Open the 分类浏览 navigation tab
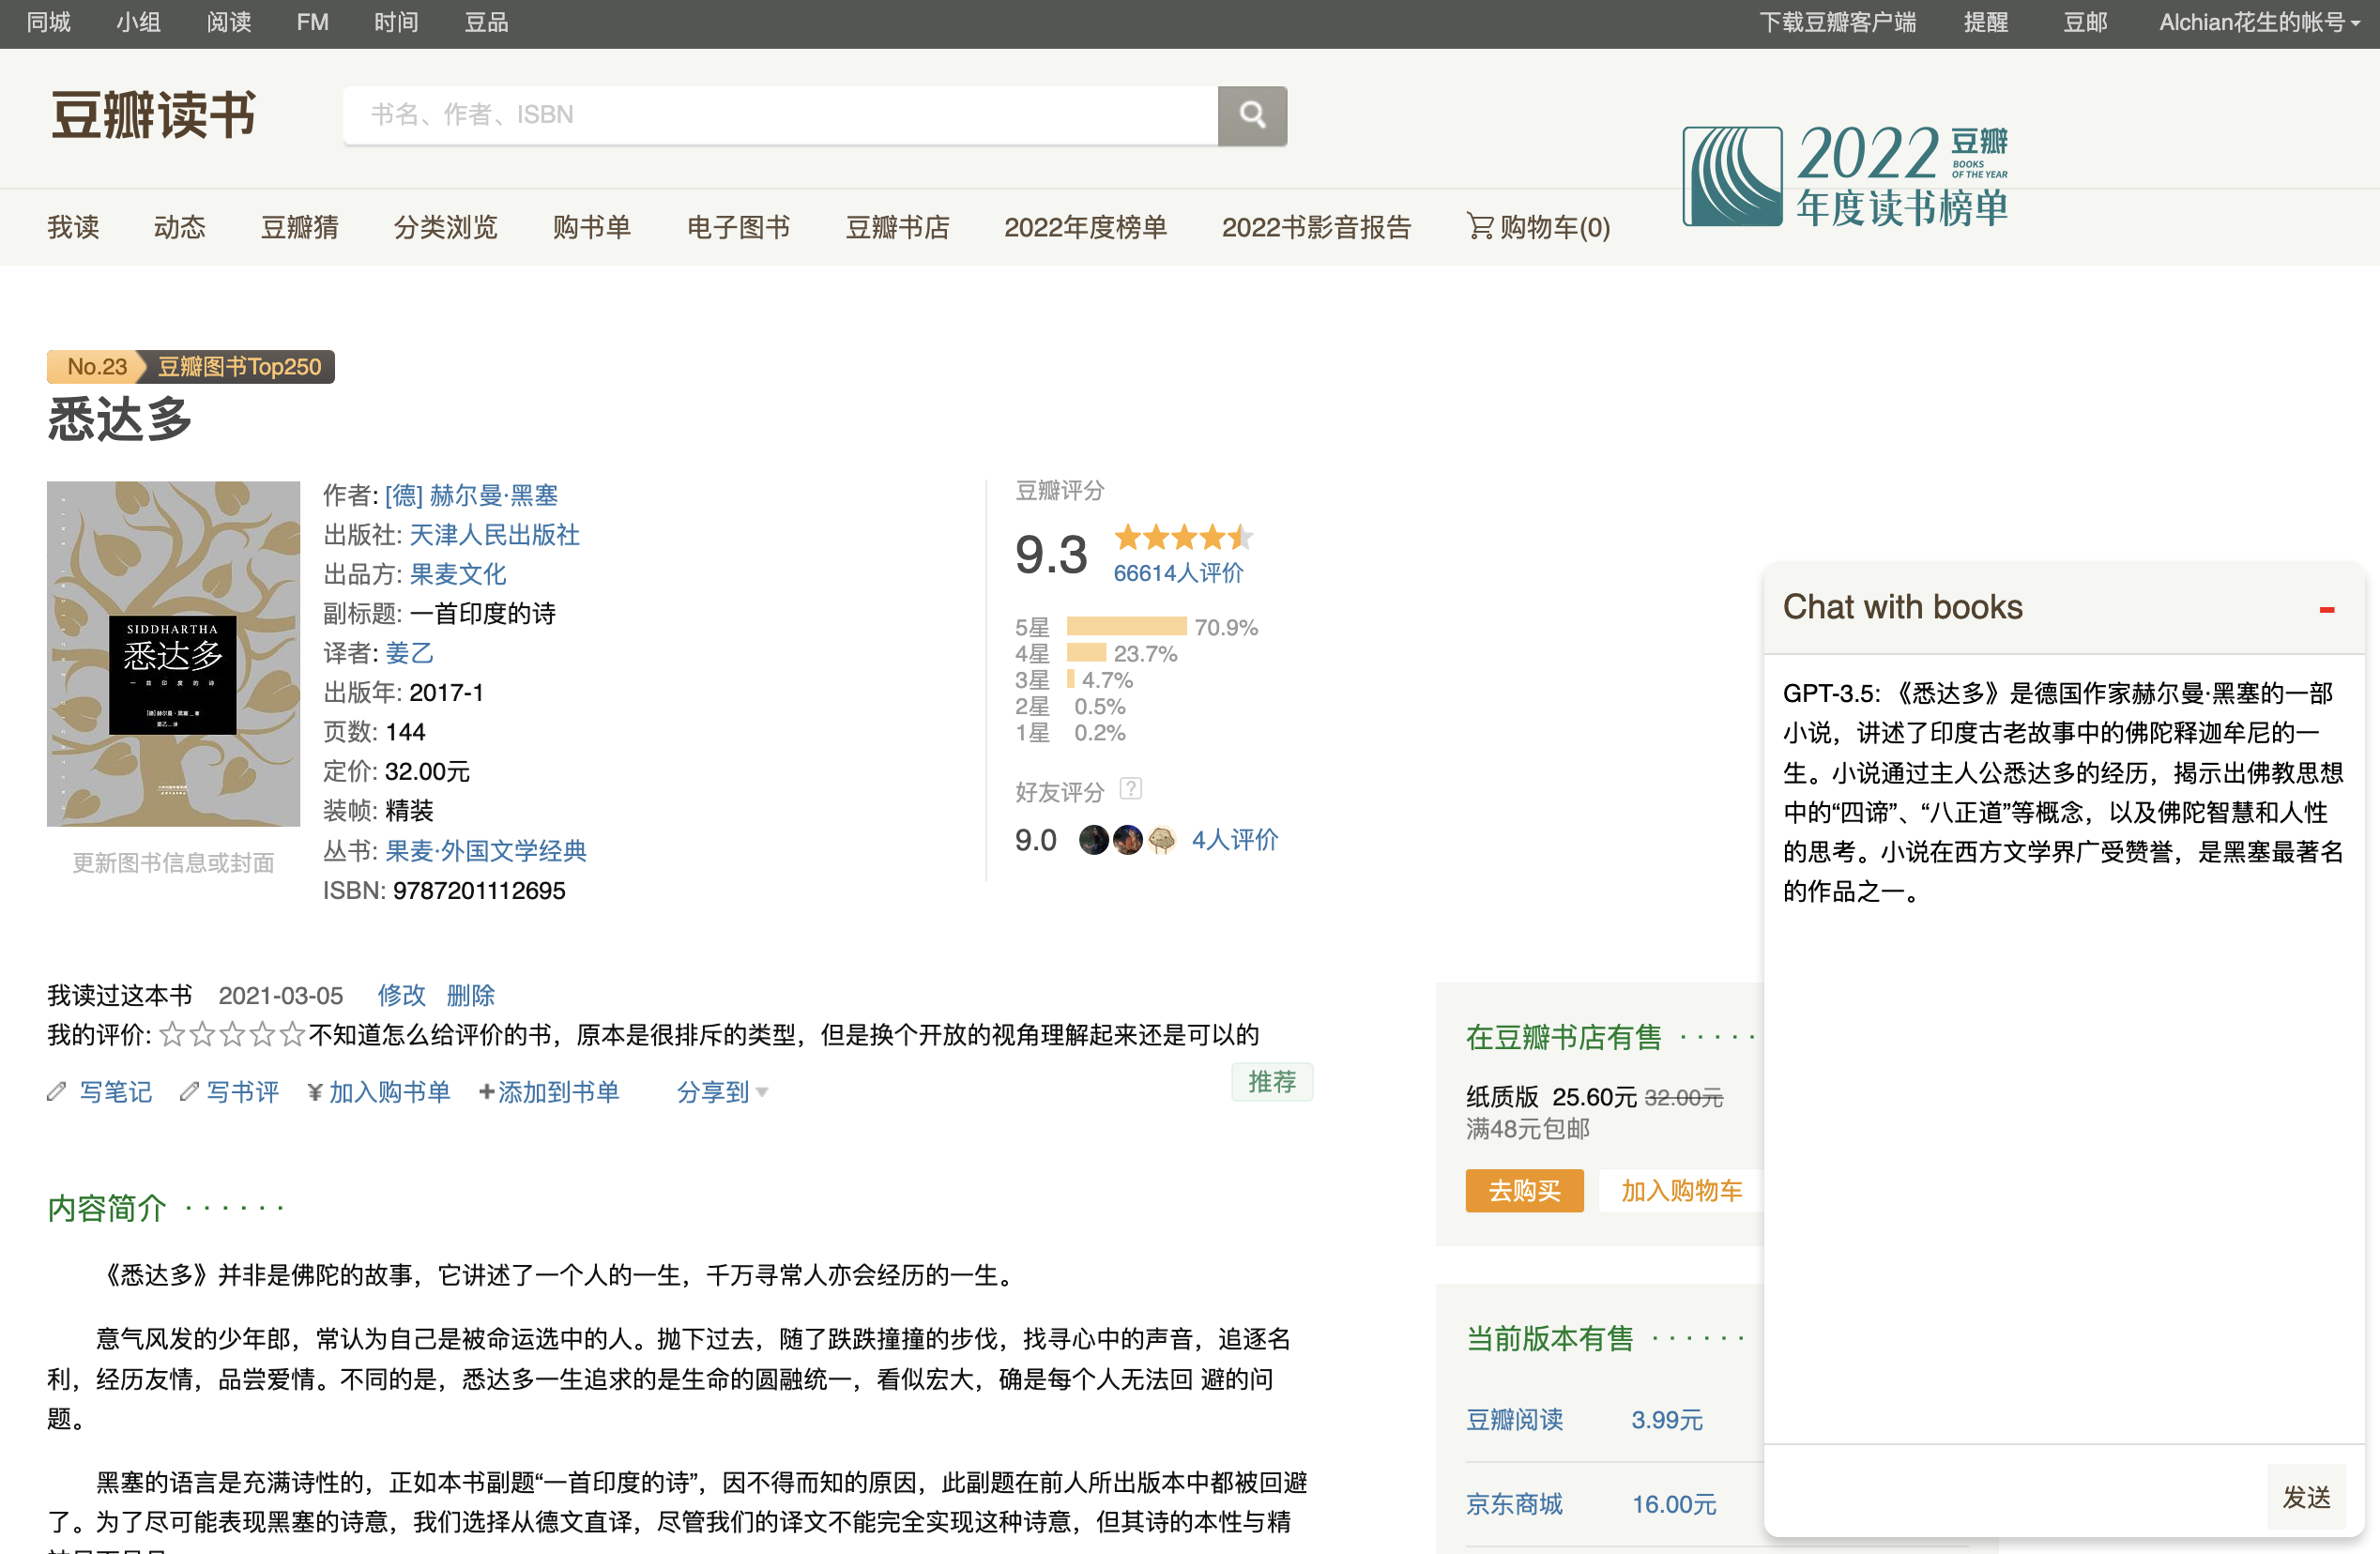 [445, 227]
